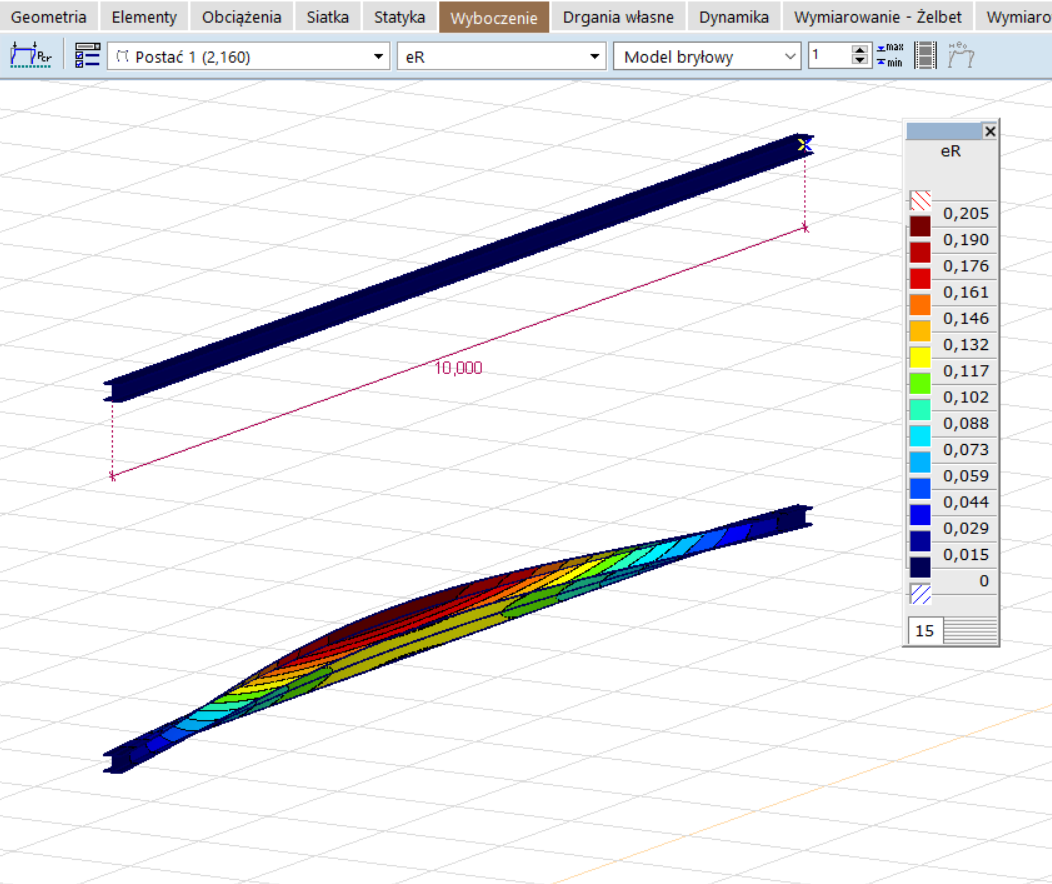Click the cyan swatch beside 0,073
The height and width of the screenshot is (884, 1052).
(920, 436)
